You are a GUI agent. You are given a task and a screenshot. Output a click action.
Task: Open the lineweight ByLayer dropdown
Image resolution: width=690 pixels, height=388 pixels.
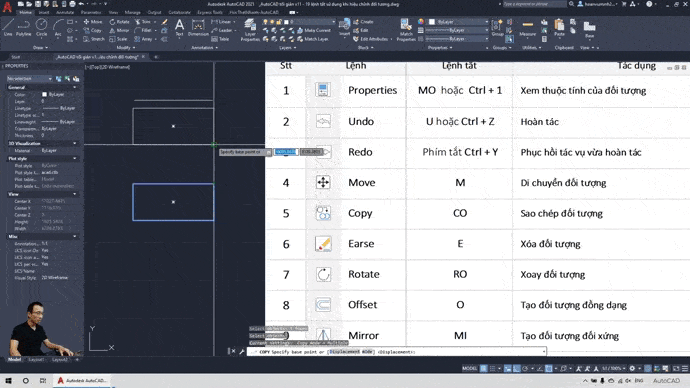tap(457, 30)
